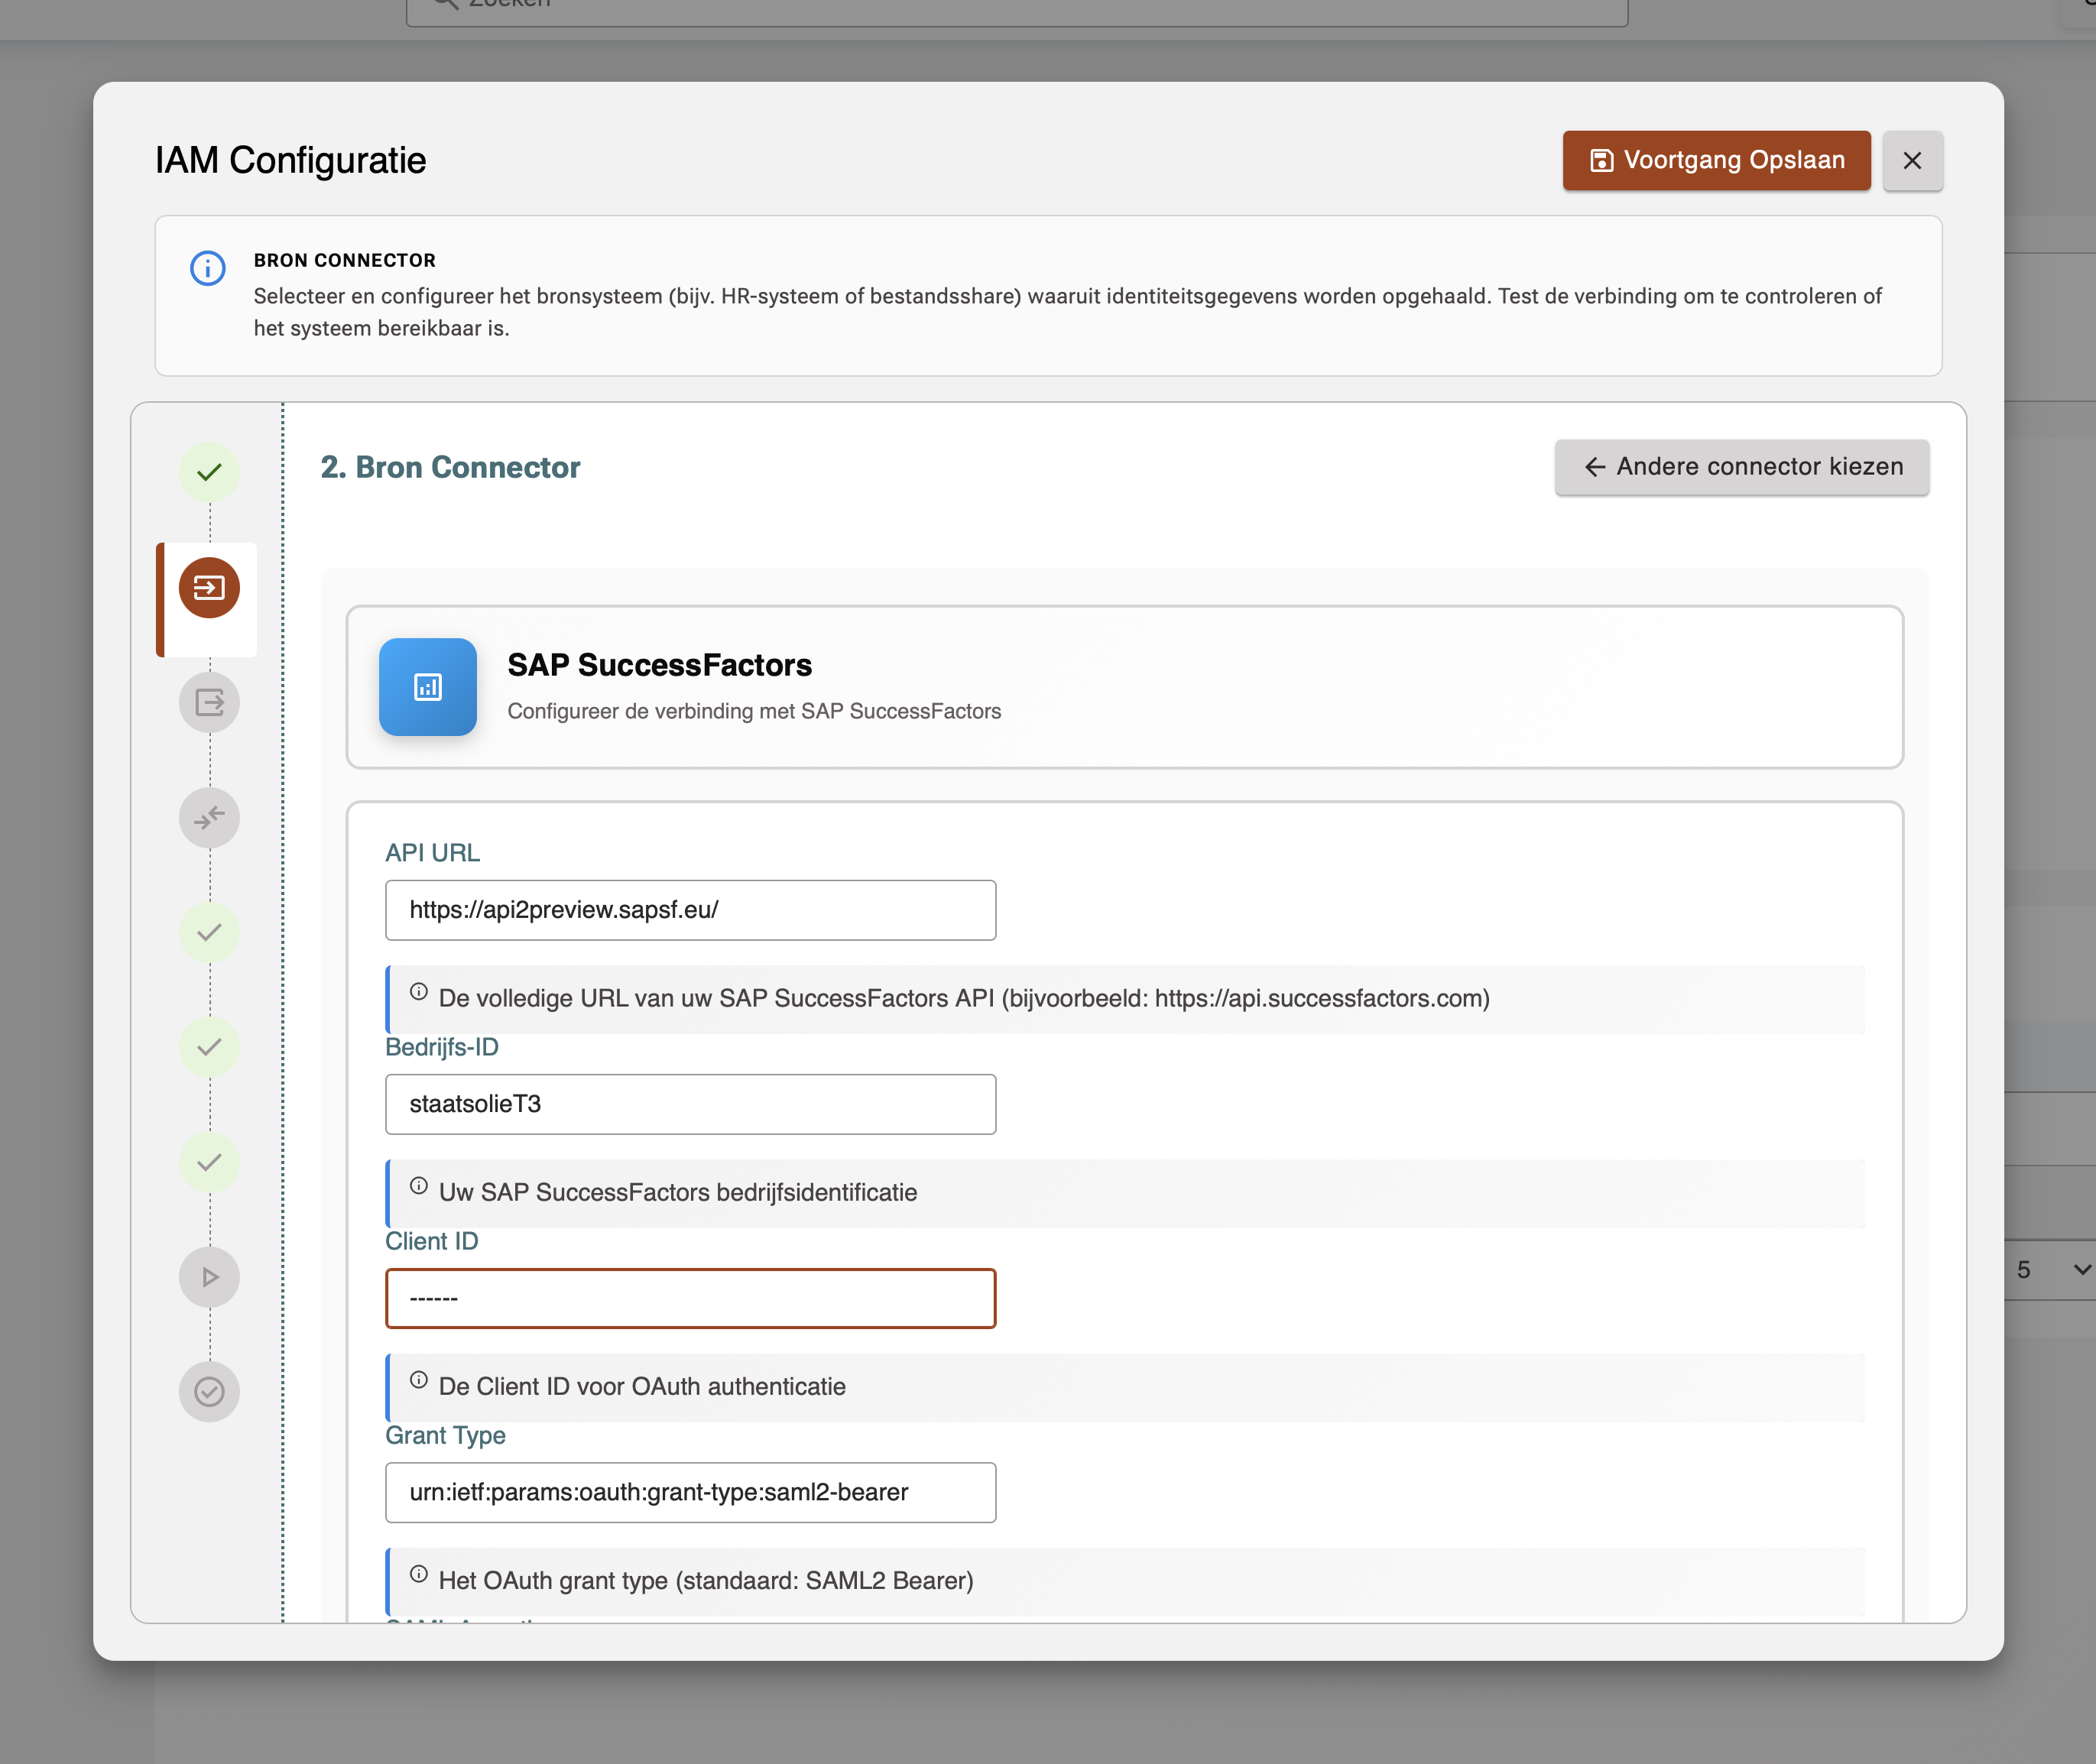The image size is (2096, 1764).
Task: Click the info icon next to BRON CONNECTOR
Action: (207, 268)
